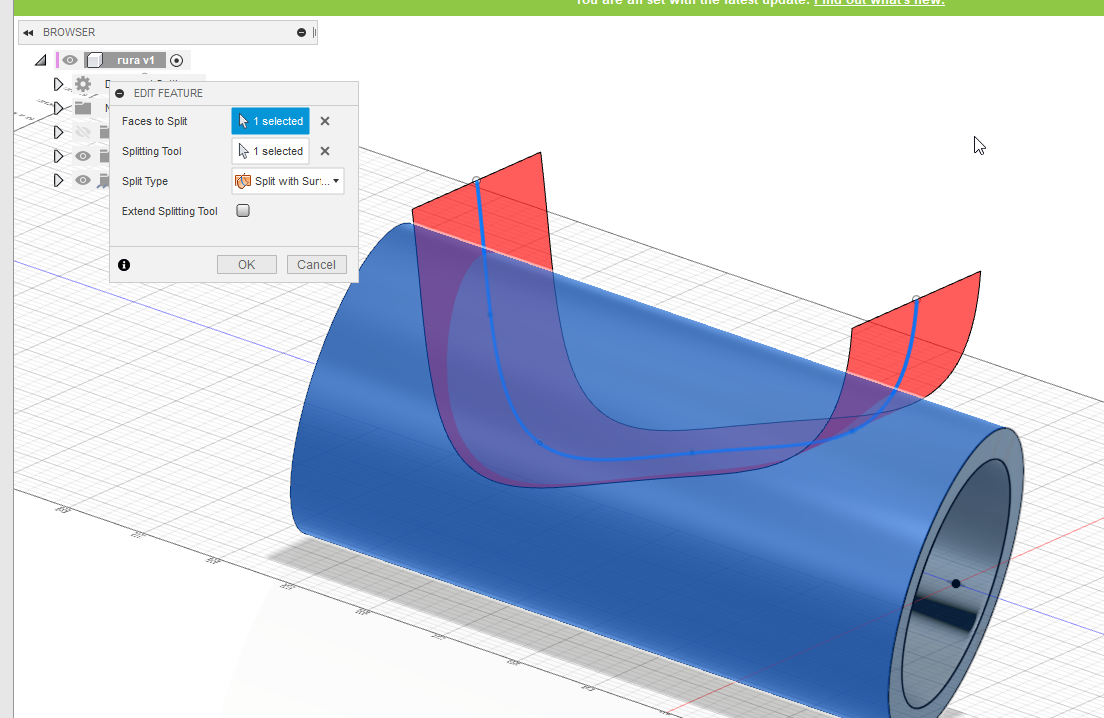Click the rura v1 component cube icon
Screen dimensions: 1104x718
[x=95, y=61]
